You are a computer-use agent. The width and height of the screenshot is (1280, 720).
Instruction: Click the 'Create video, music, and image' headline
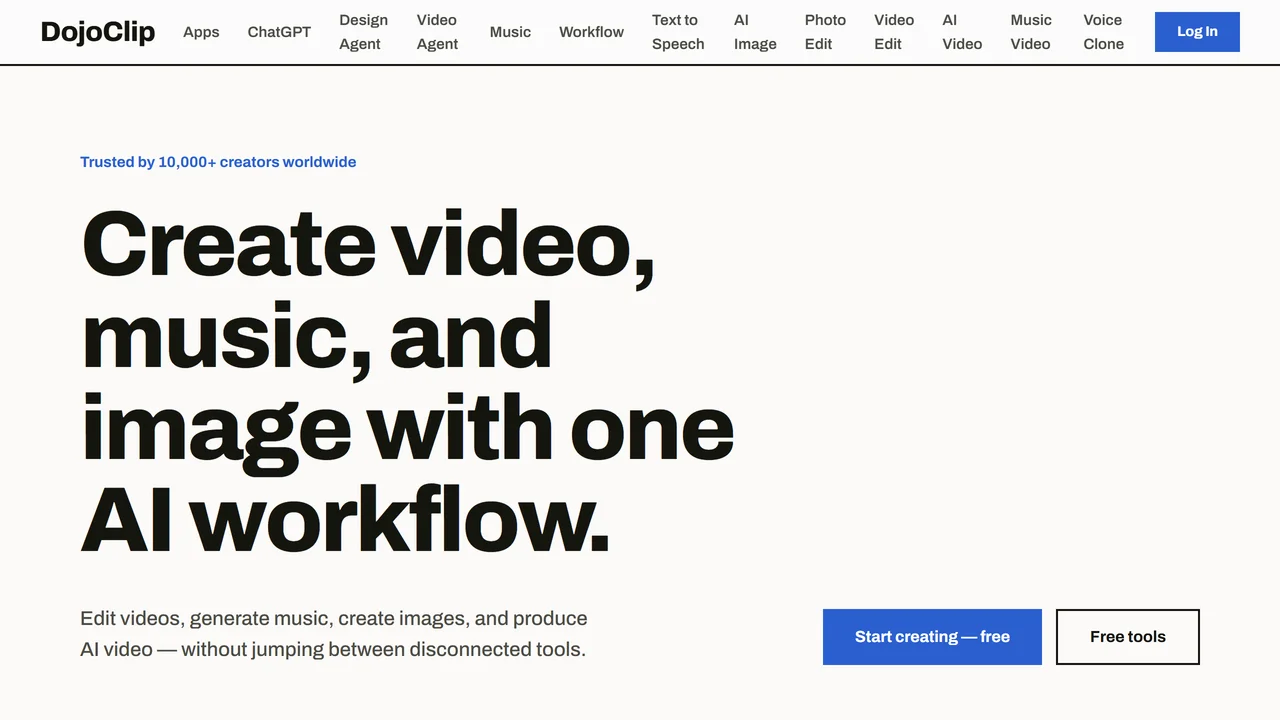click(x=407, y=380)
